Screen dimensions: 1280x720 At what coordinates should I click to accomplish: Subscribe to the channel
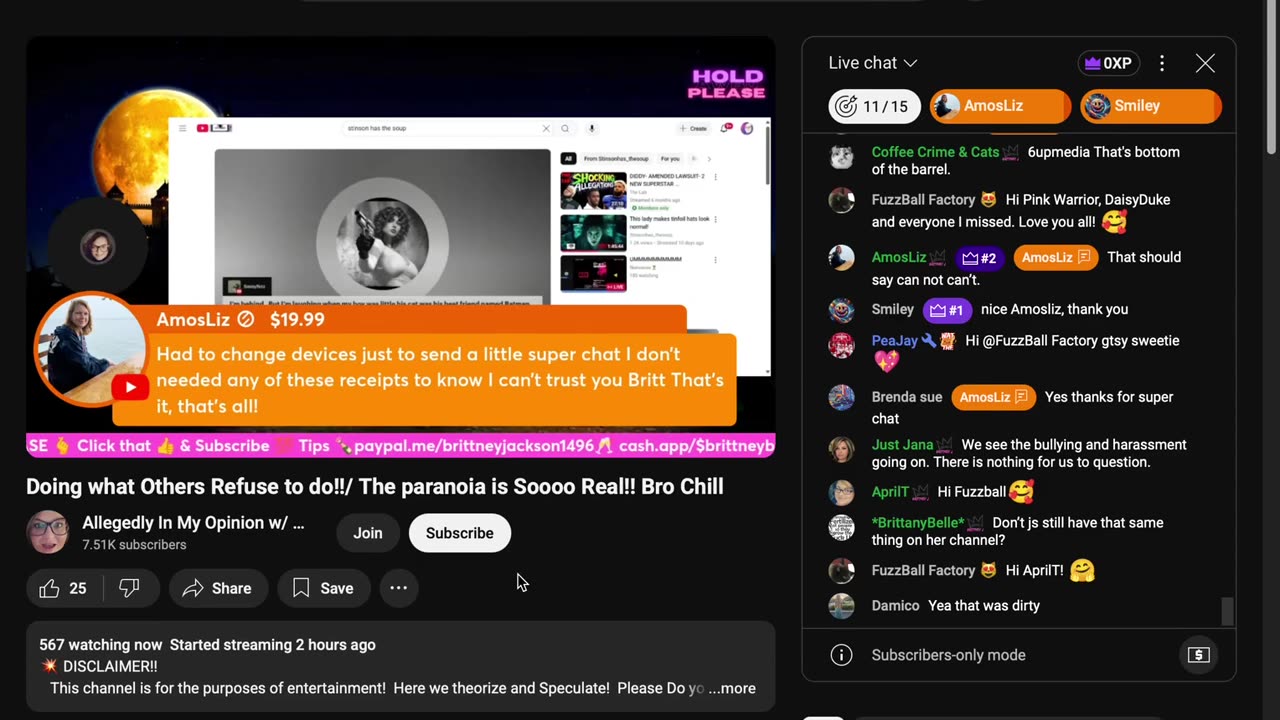click(459, 533)
